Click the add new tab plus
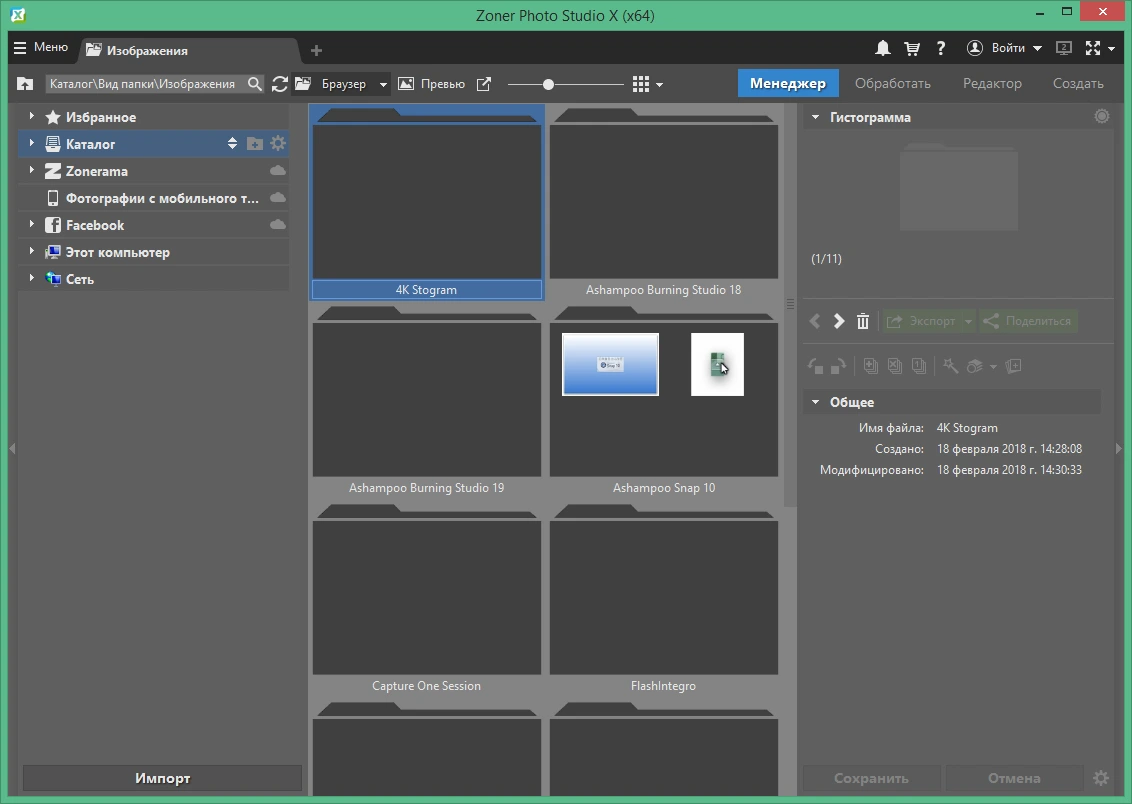 [316, 51]
